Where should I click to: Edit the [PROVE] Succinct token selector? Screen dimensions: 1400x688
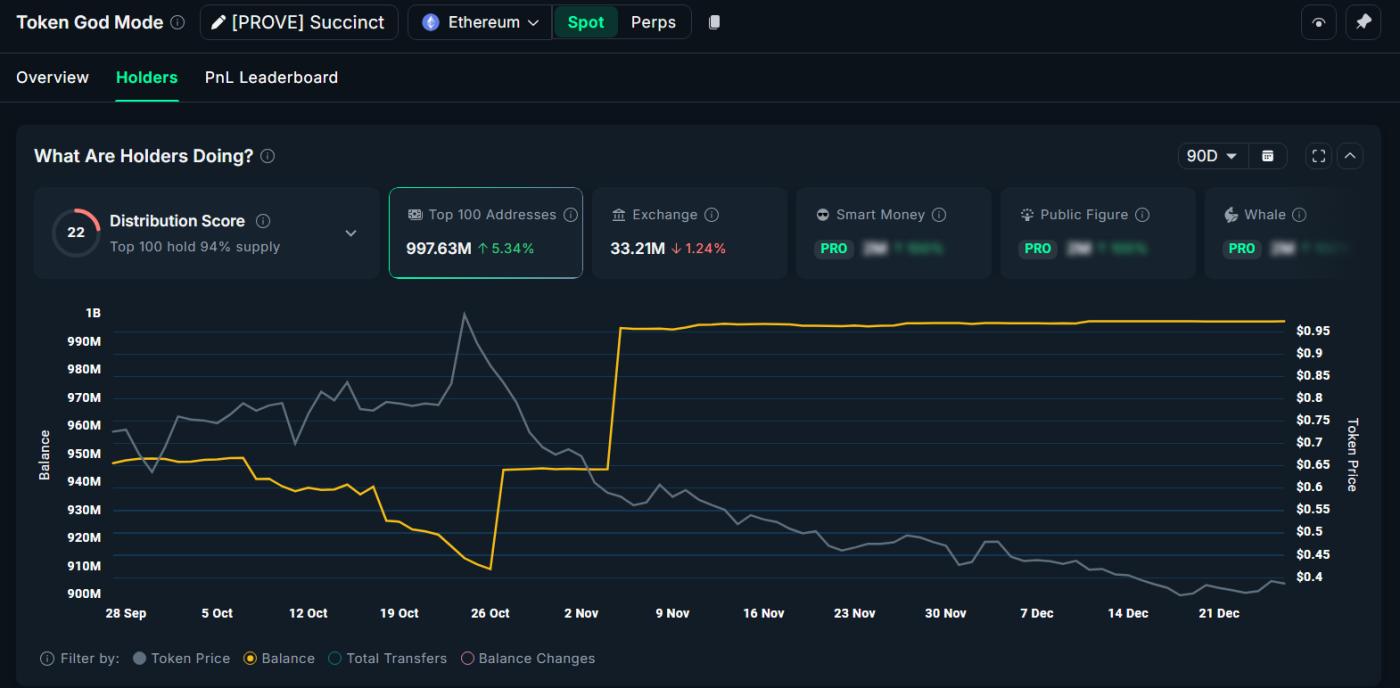click(x=298, y=22)
